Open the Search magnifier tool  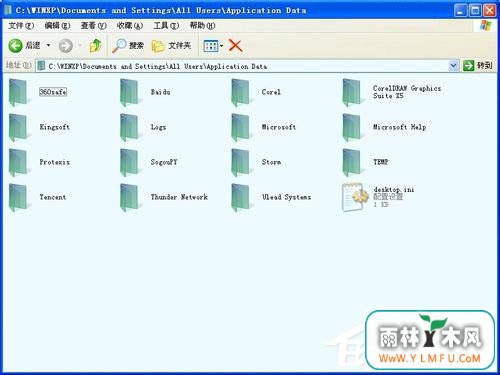tap(128, 46)
